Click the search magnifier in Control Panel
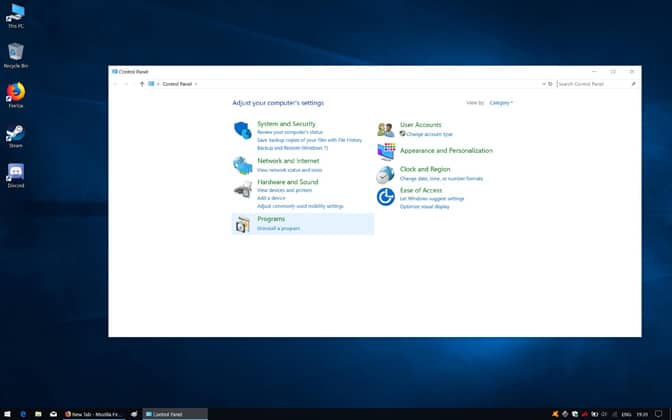 pyautogui.click(x=633, y=84)
